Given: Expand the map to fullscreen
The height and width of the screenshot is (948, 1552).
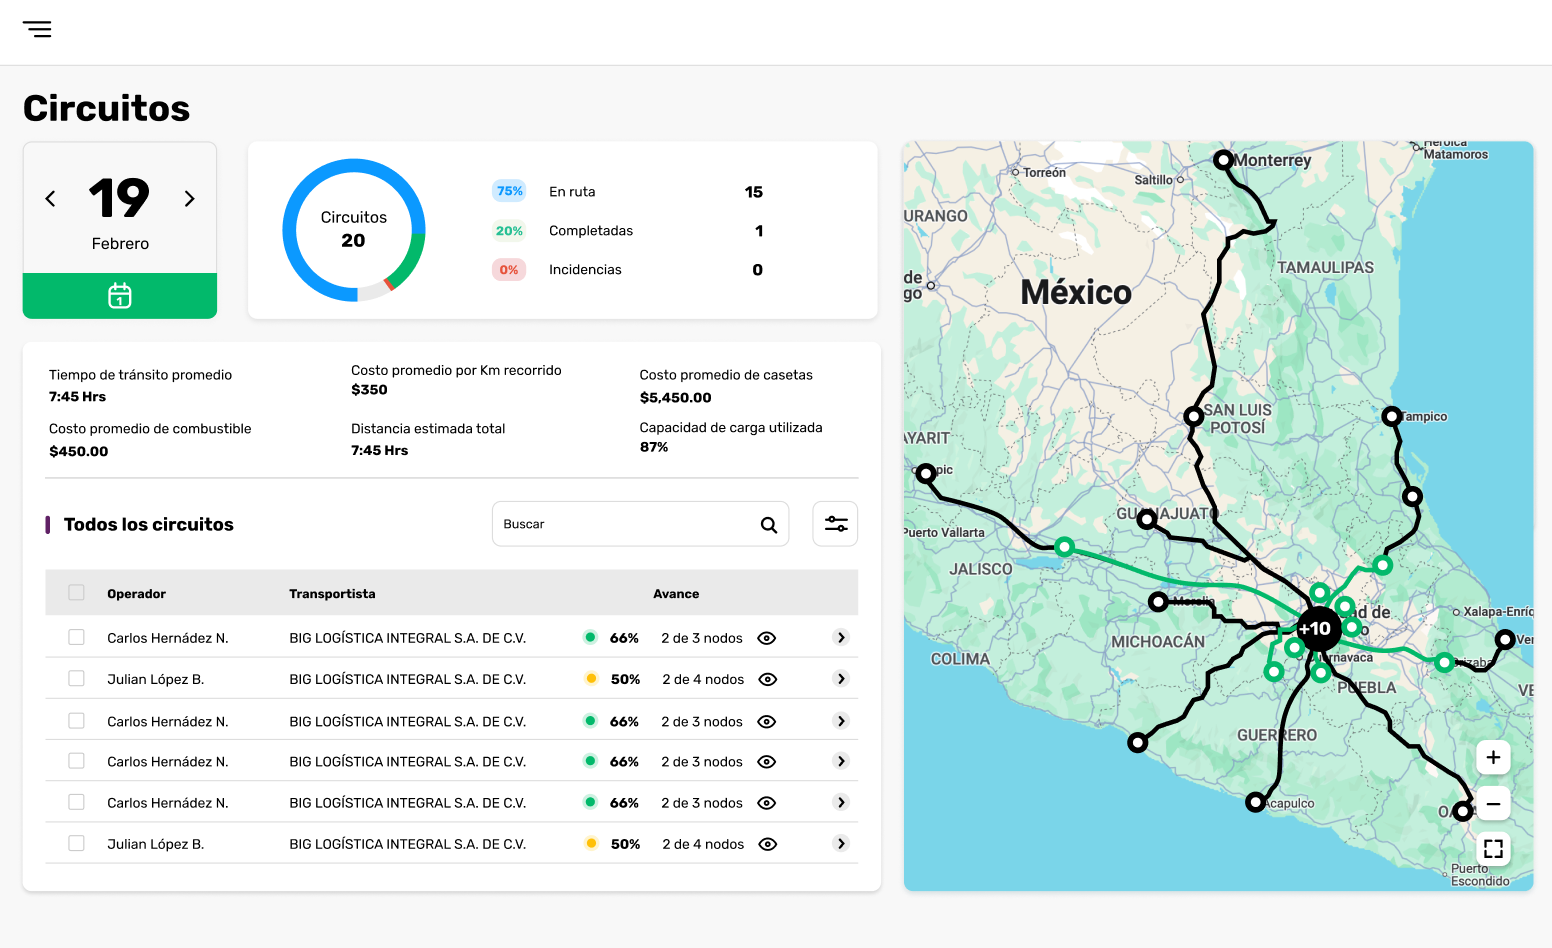Looking at the screenshot, I should pyautogui.click(x=1493, y=849).
